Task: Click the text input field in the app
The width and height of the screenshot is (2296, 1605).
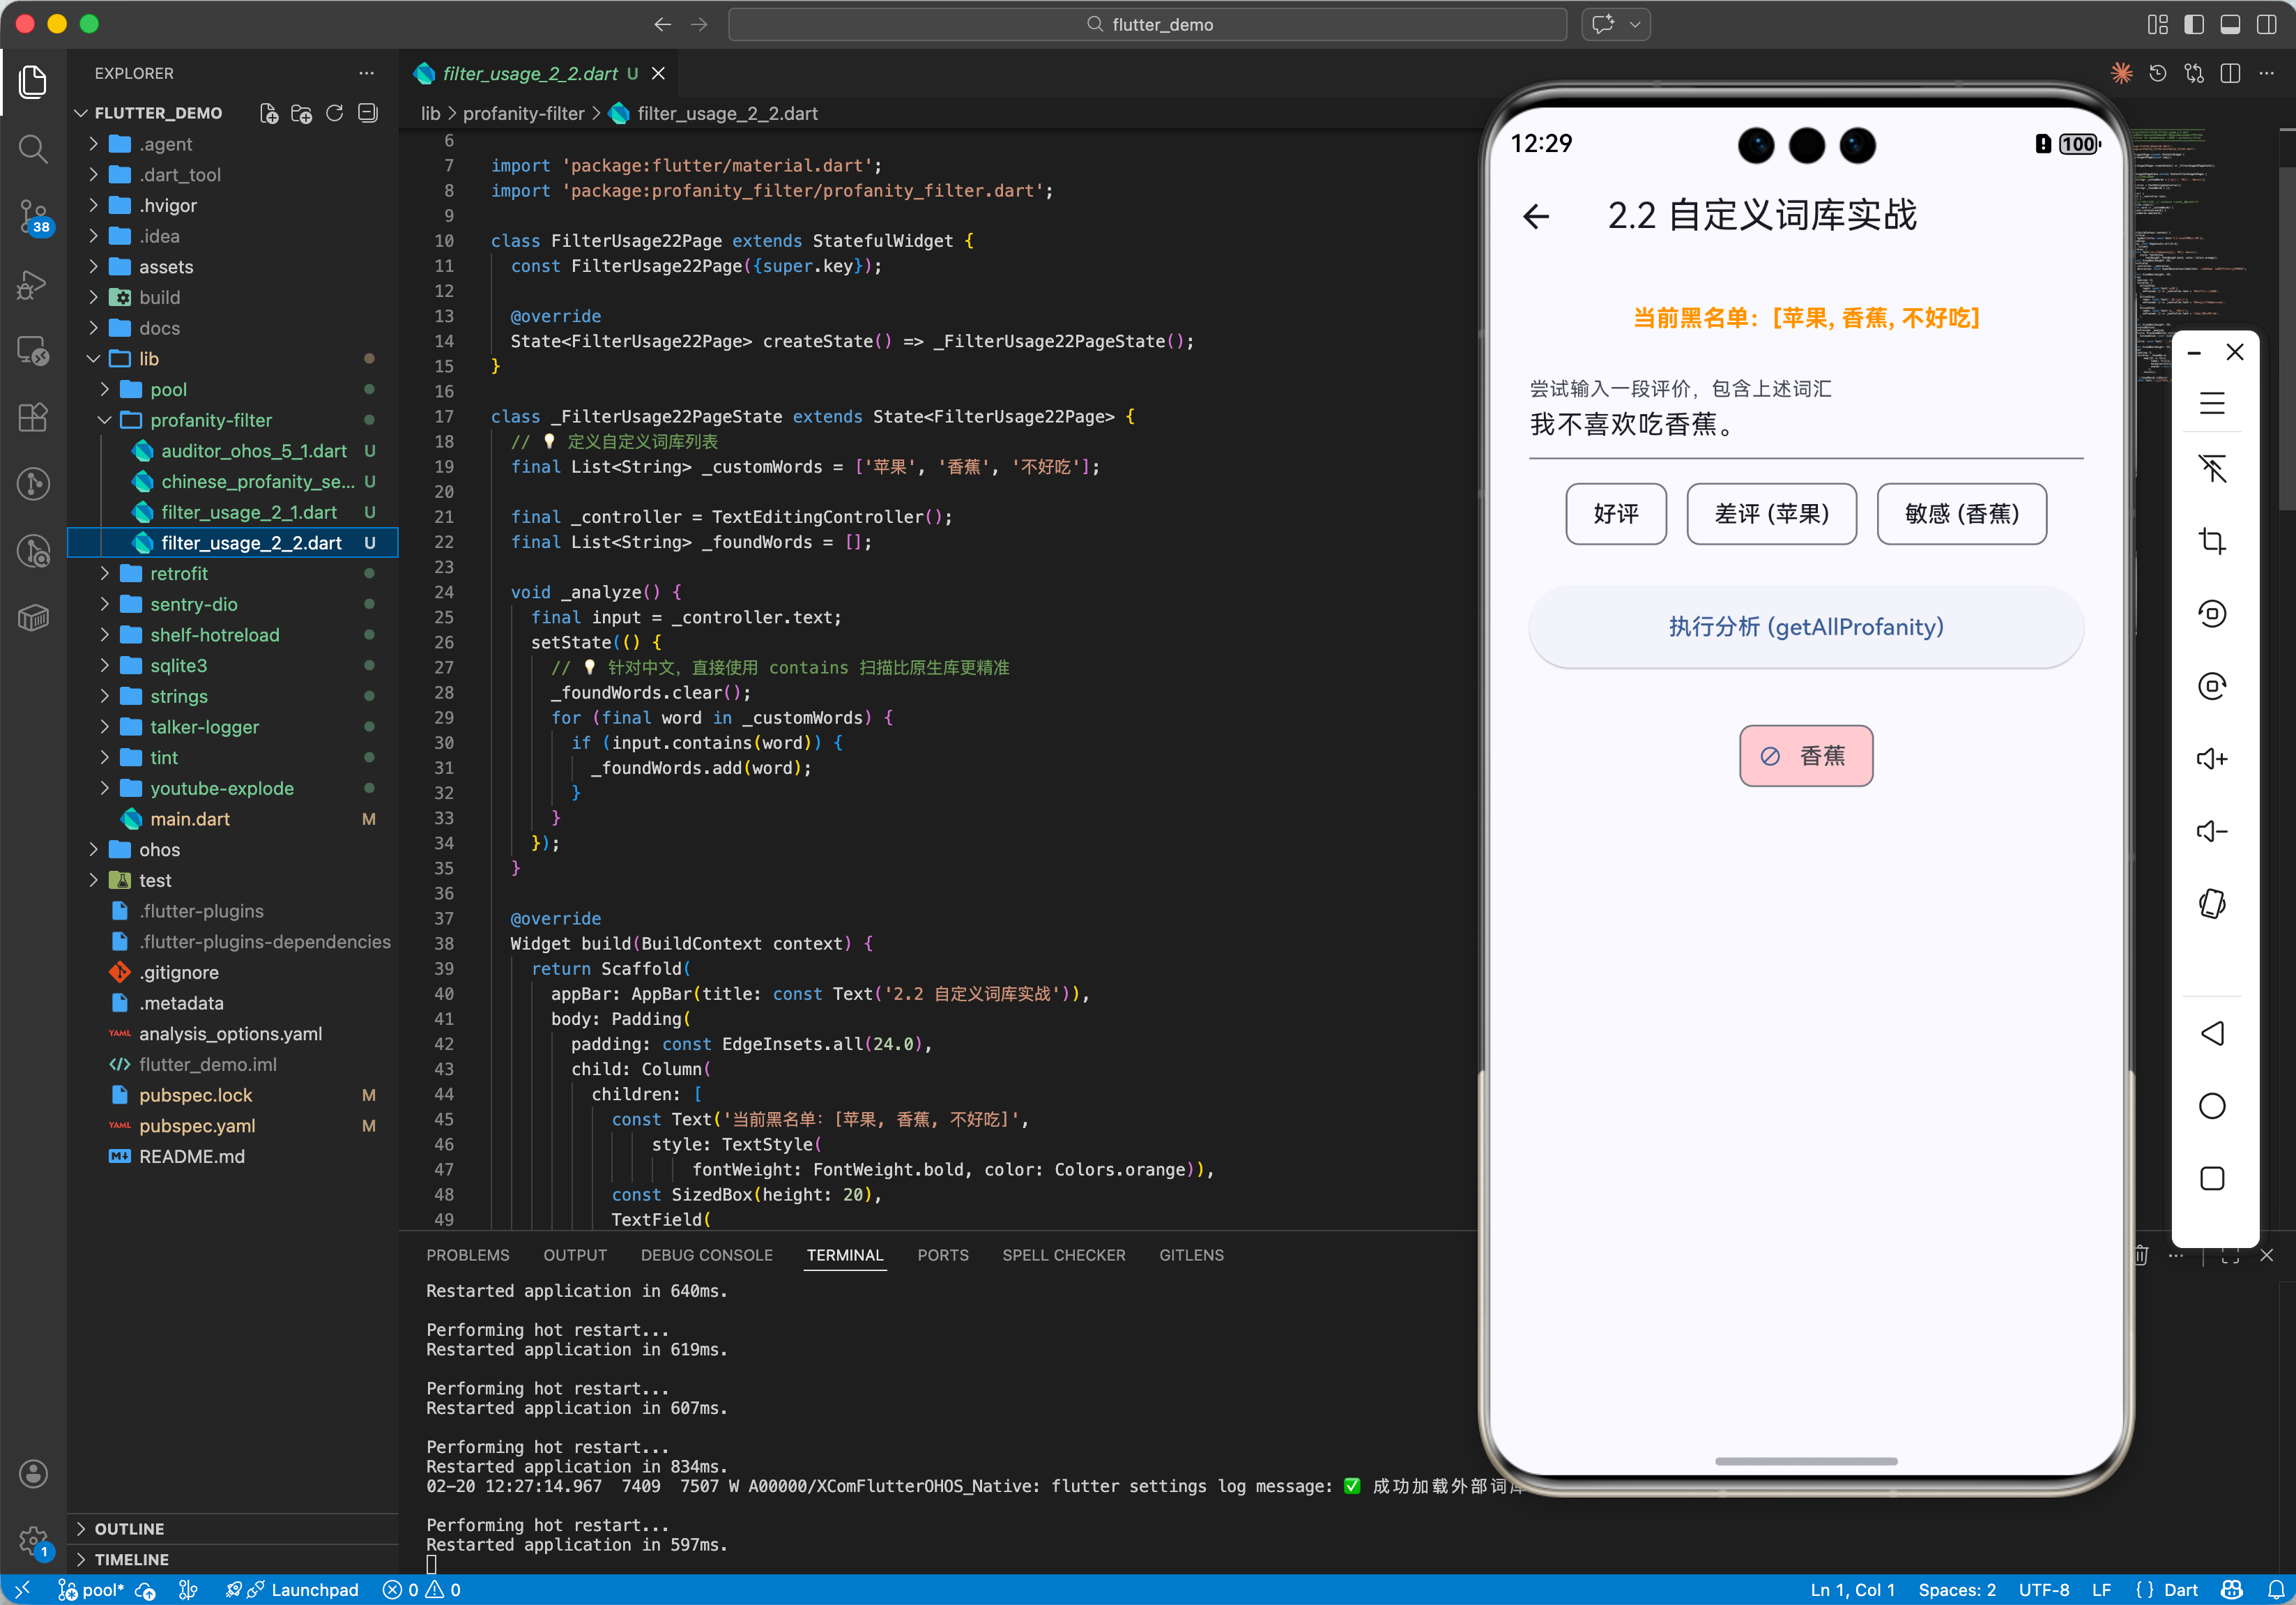Action: [1805, 425]
